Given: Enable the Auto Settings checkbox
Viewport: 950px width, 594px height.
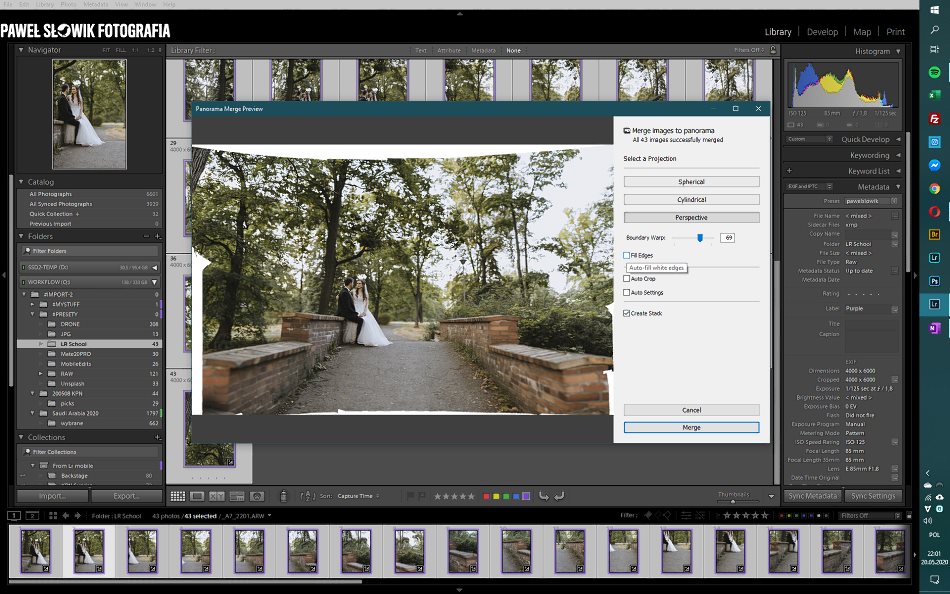Looking at the screenshot, I should coord(626,293).
